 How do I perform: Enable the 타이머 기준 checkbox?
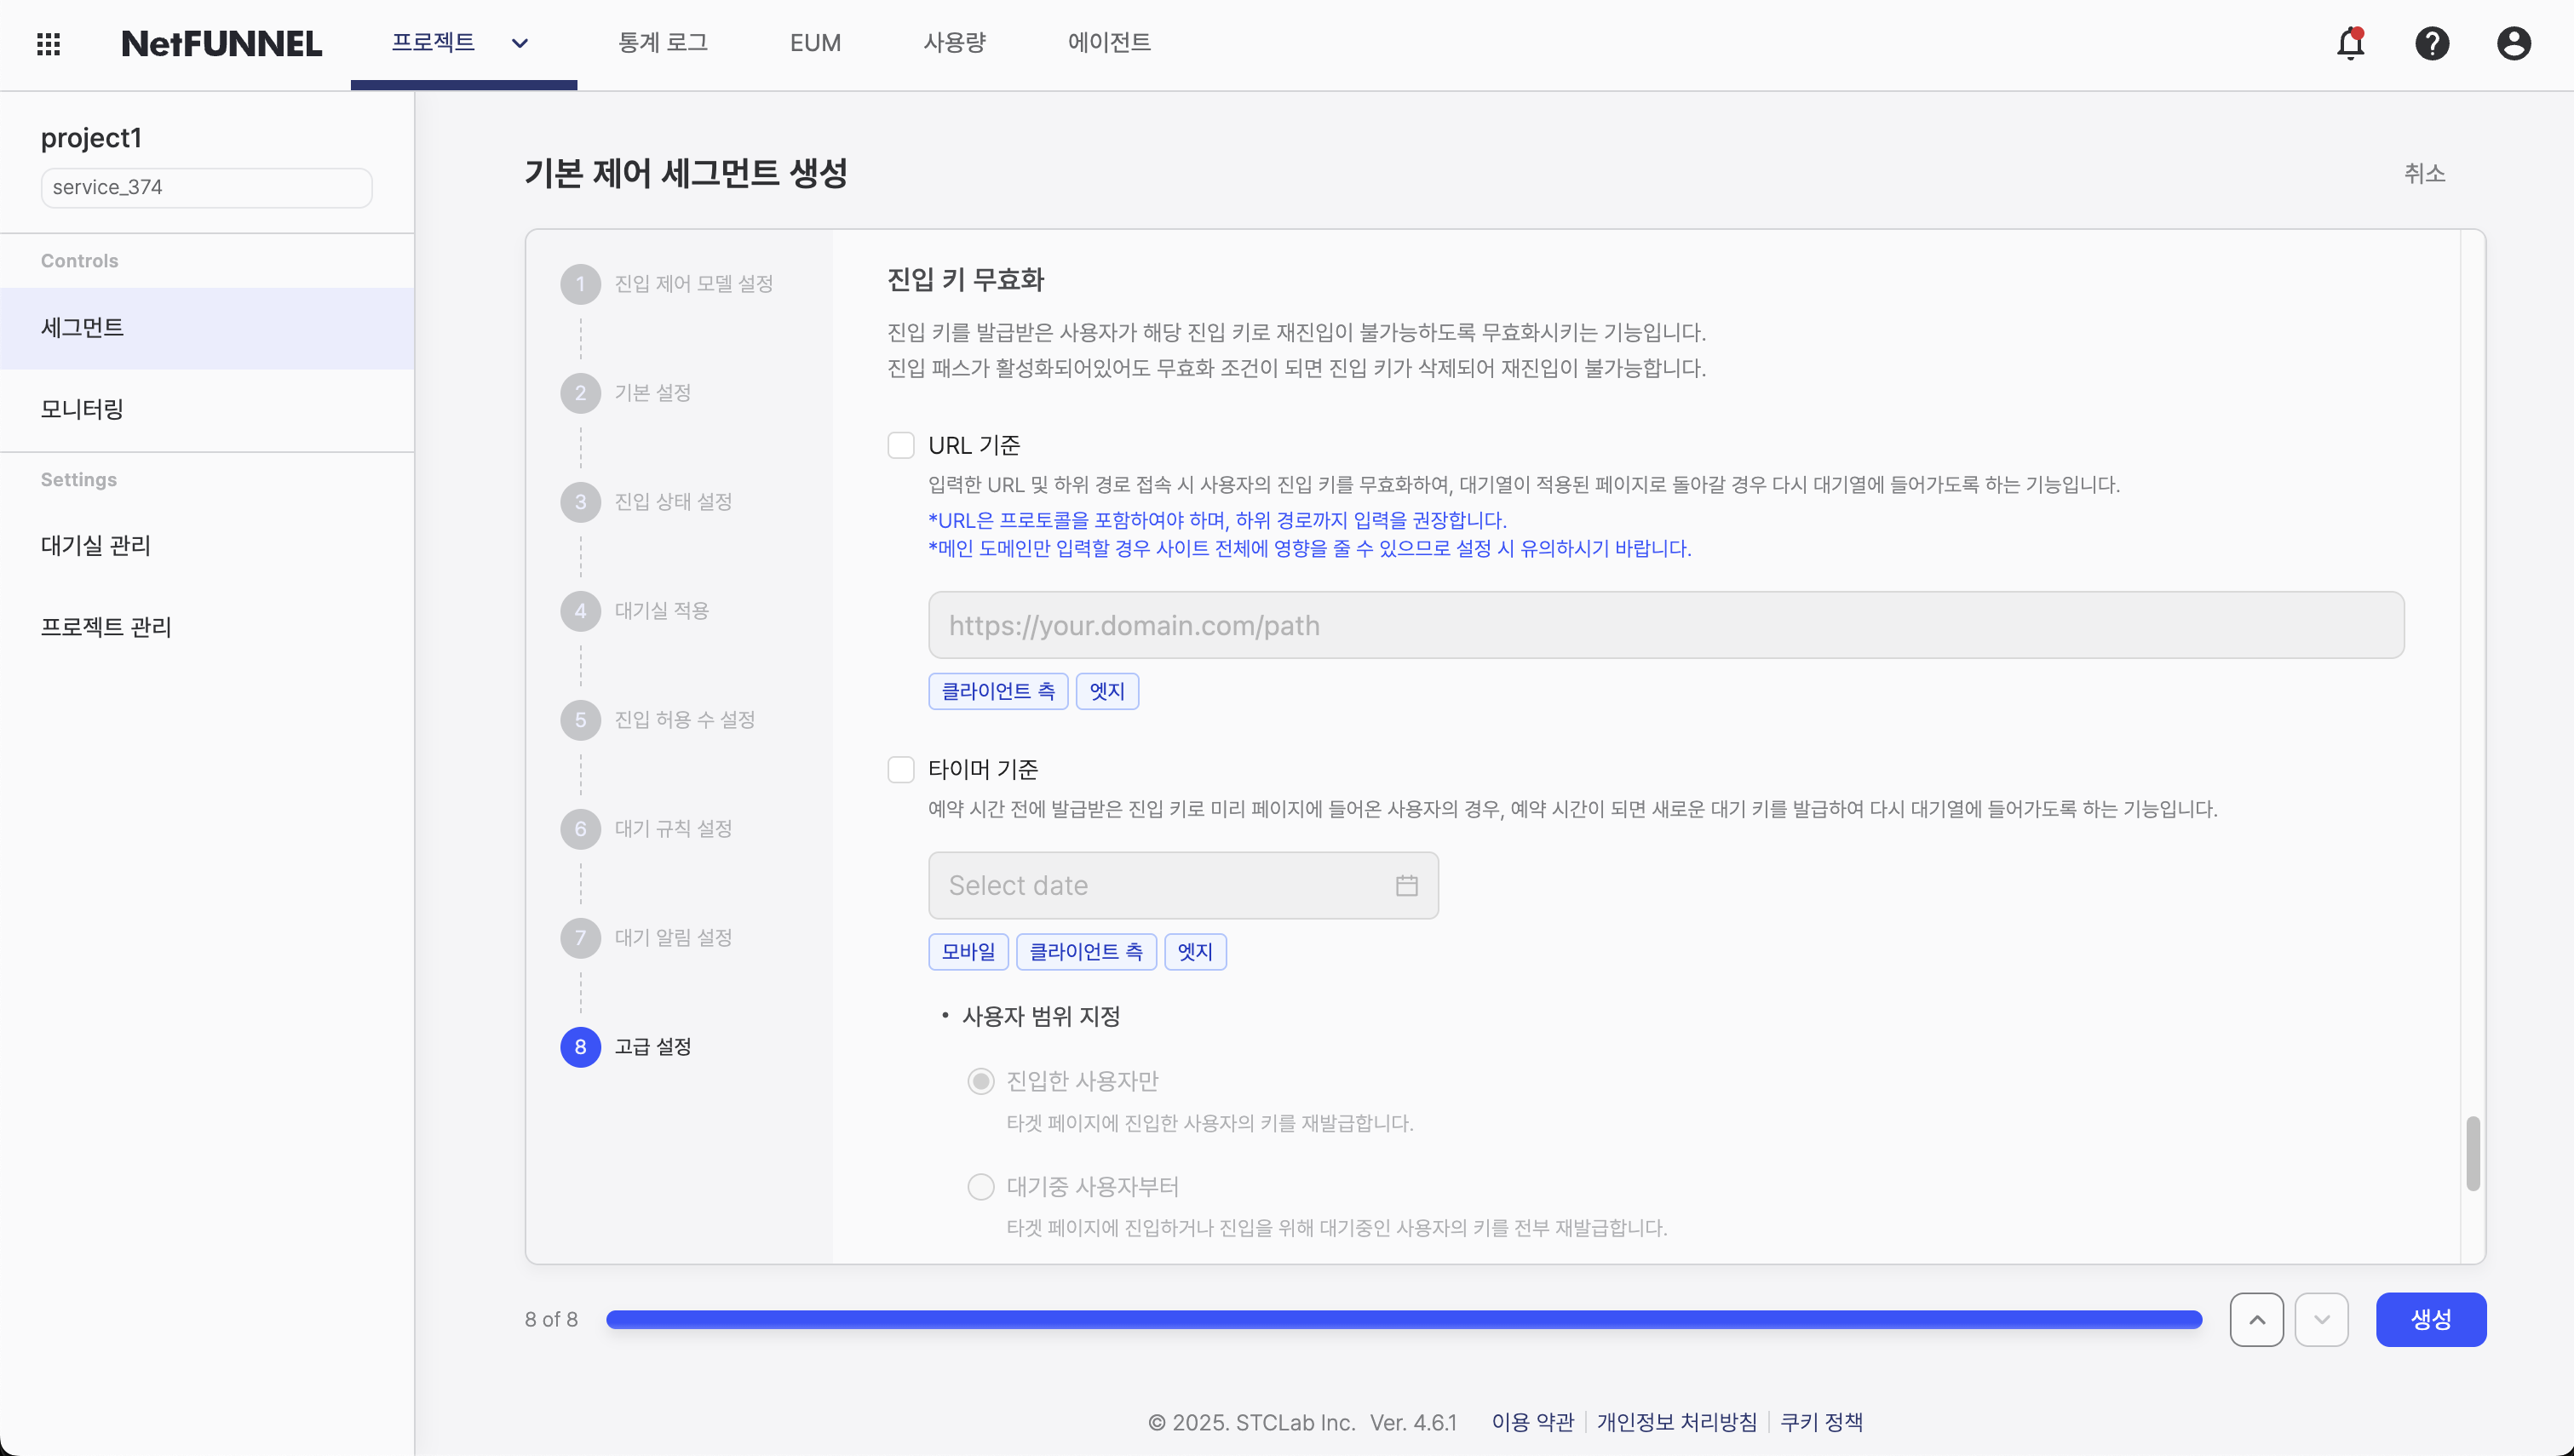pyautogui.click(x=901, y=769)
